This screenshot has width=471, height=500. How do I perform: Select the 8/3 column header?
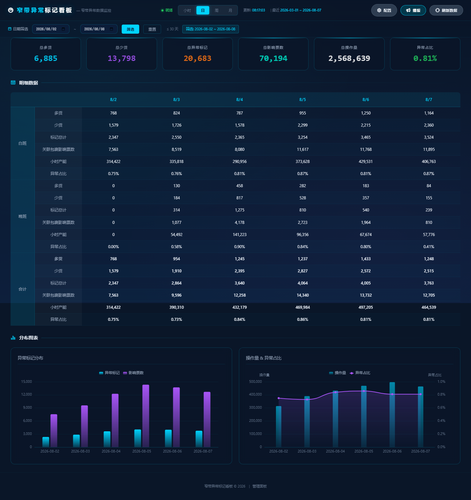point(176,100)
